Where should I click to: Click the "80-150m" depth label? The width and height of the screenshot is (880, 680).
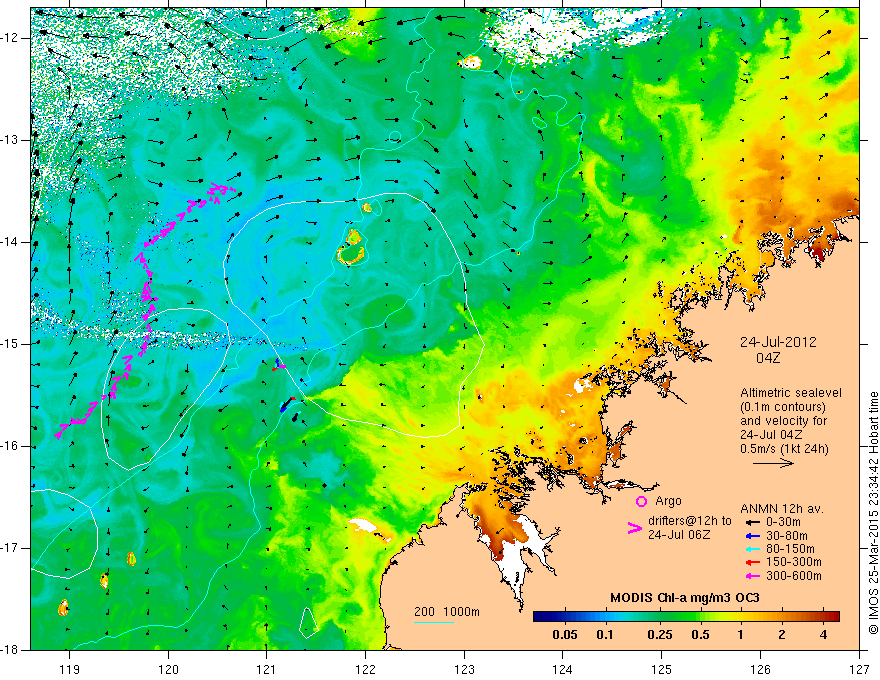coord(790,549)
